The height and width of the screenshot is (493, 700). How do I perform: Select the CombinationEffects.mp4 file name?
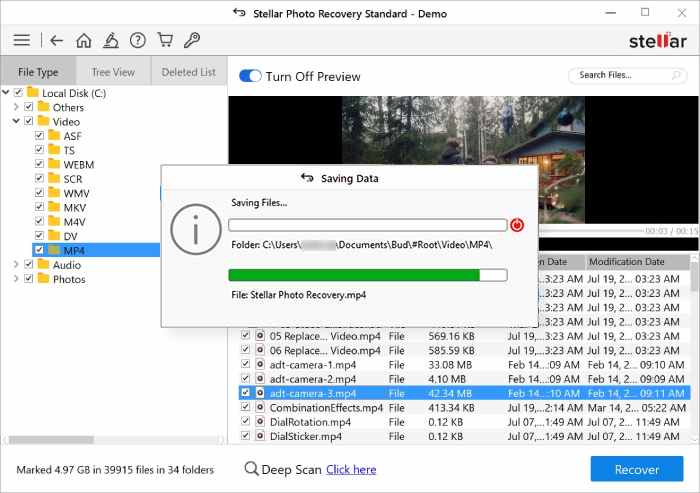326,408
